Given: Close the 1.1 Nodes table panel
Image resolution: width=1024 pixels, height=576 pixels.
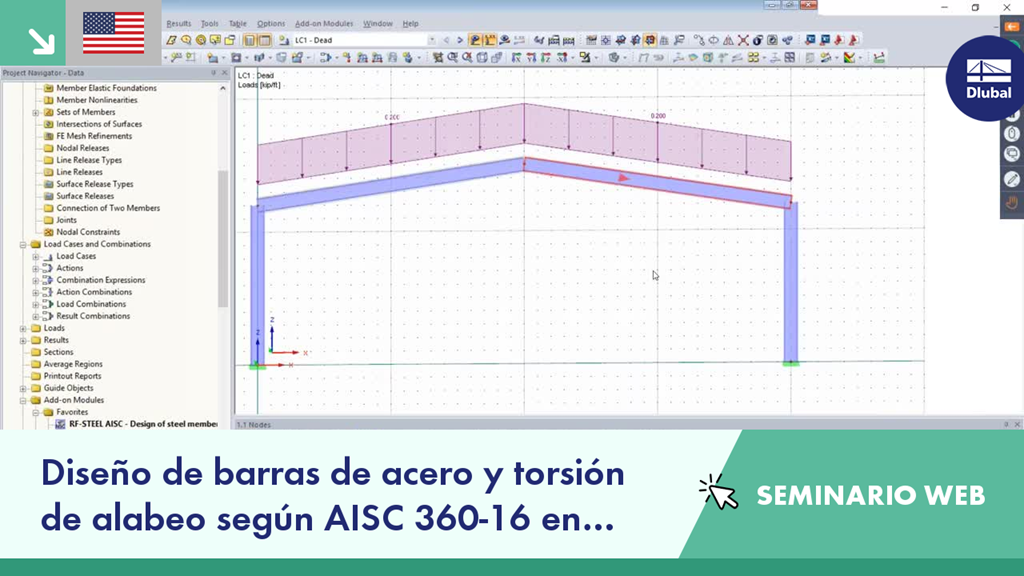Looking at the screenshot, I should tap(1017, 424).
